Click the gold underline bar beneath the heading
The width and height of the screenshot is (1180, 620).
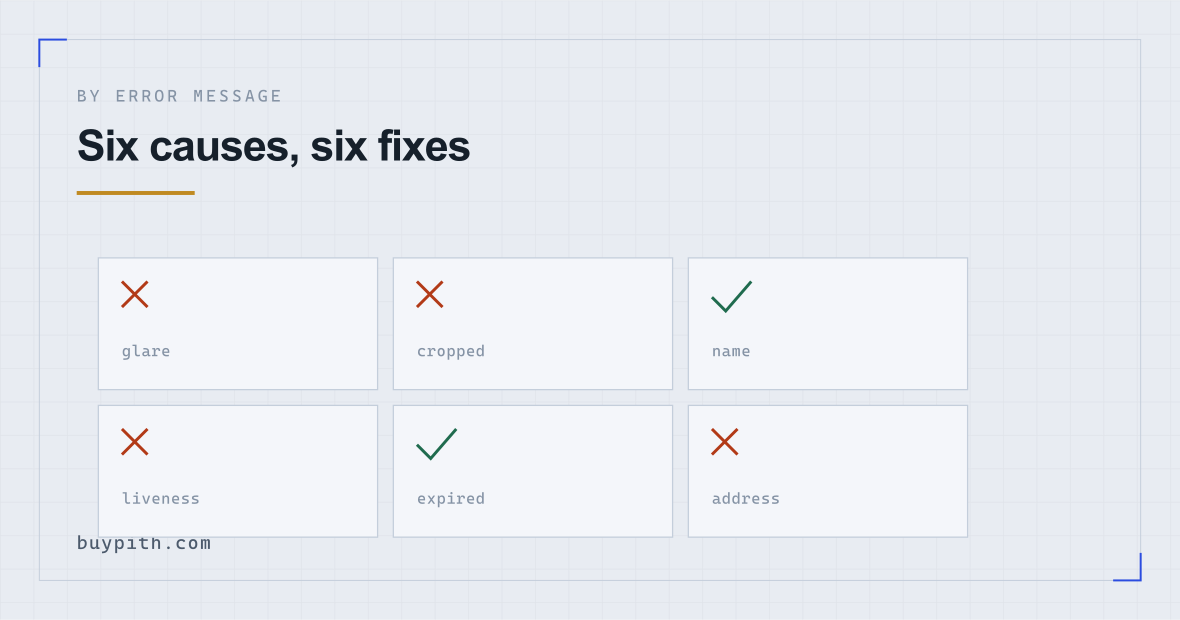[135, 193]
